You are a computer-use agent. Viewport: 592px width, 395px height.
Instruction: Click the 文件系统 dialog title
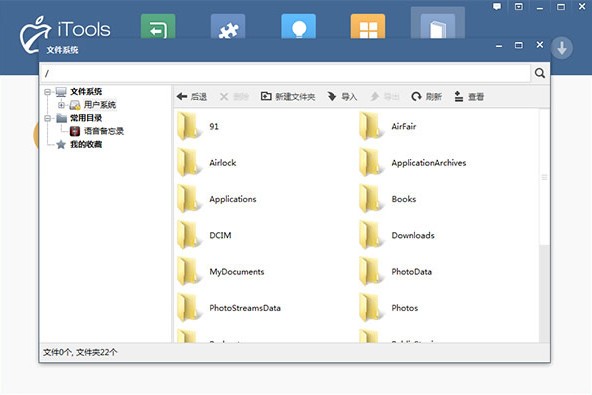click(x=63, y=50)
